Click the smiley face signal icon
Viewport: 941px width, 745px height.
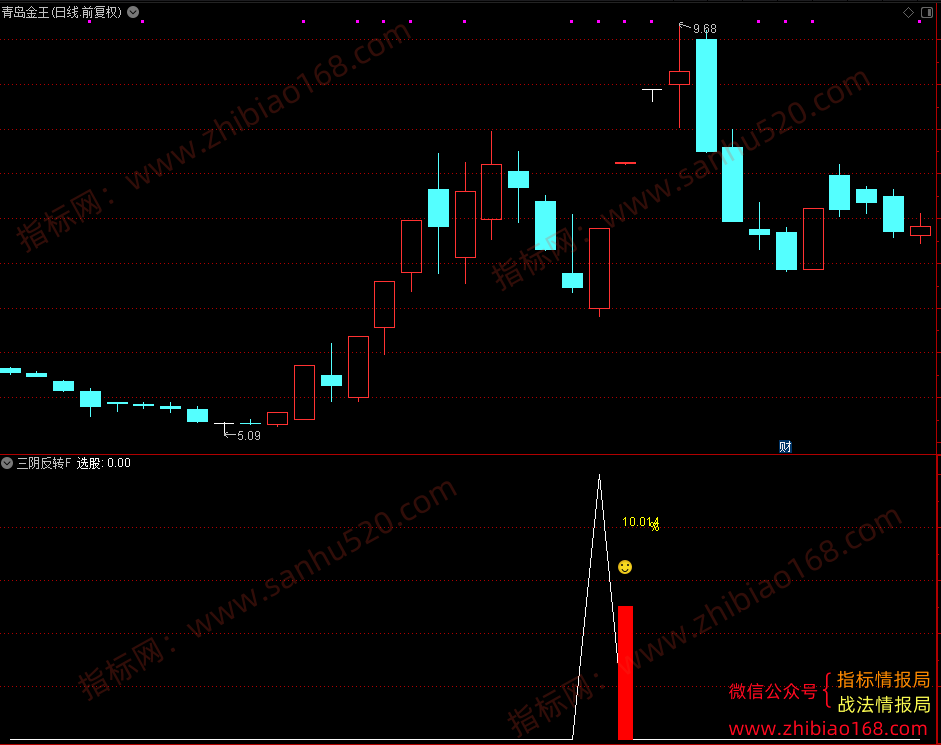(625, 567)
